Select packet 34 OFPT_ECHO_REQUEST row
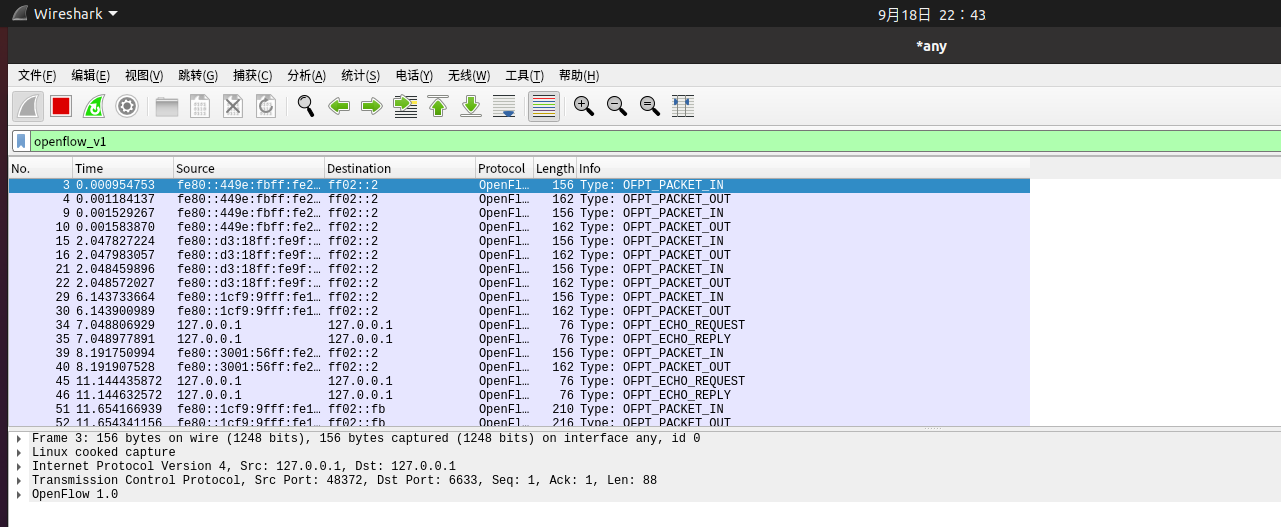Screen dimensions: 1281x527 (x=519, y=325)
